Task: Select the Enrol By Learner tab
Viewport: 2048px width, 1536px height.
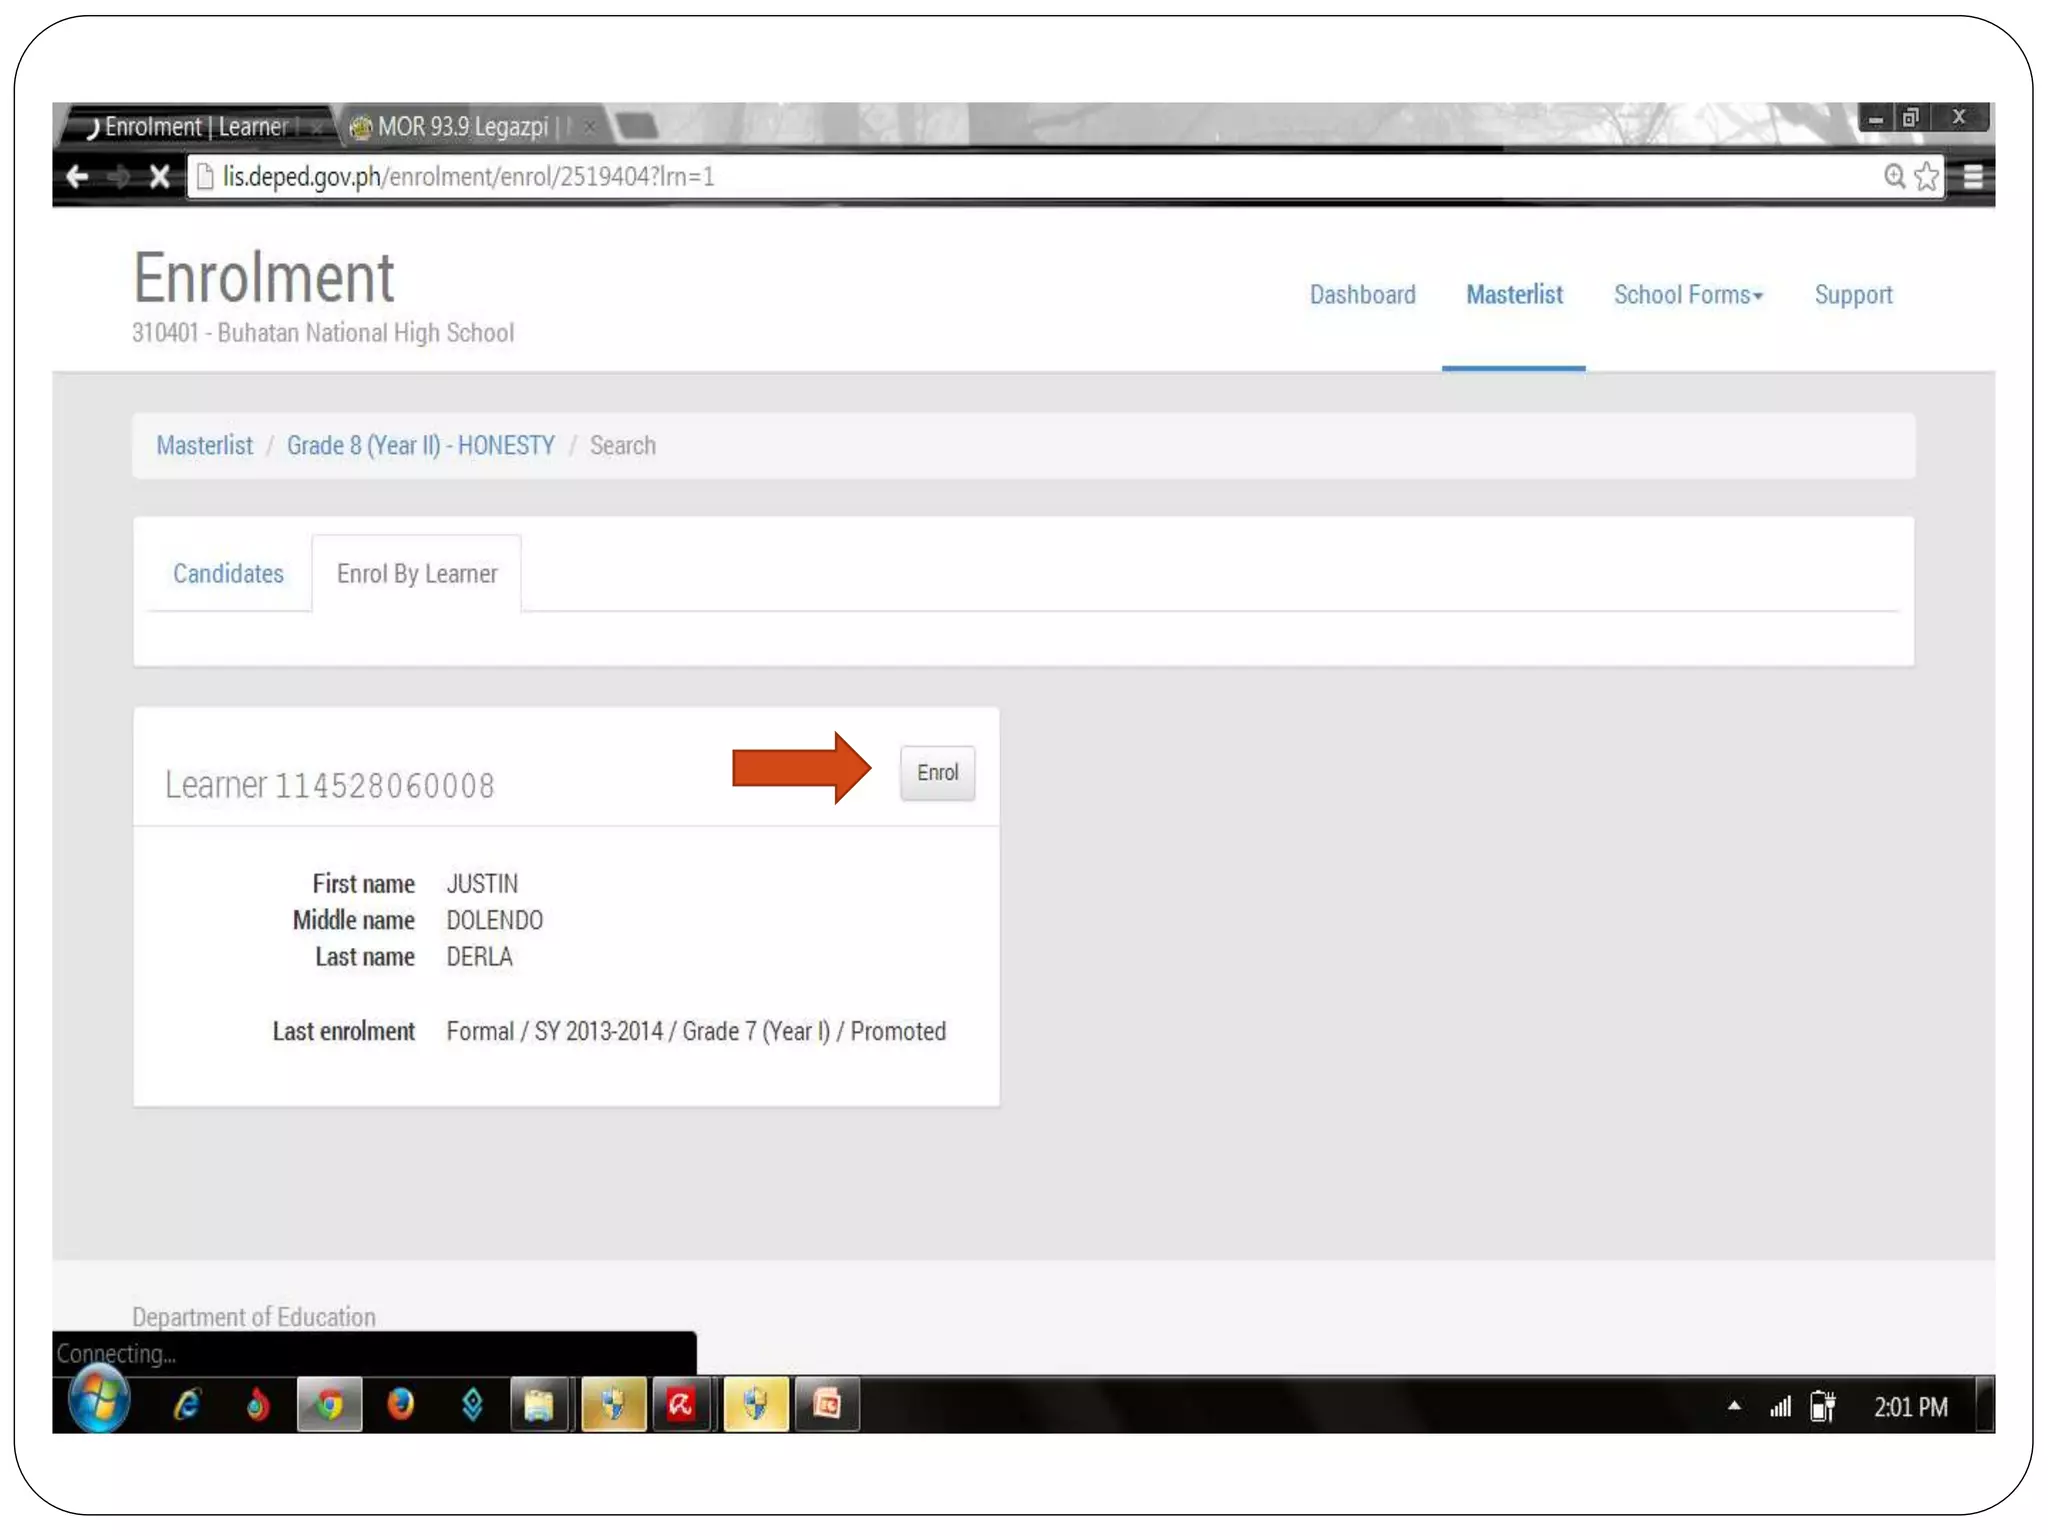Action: pos(417,574)
